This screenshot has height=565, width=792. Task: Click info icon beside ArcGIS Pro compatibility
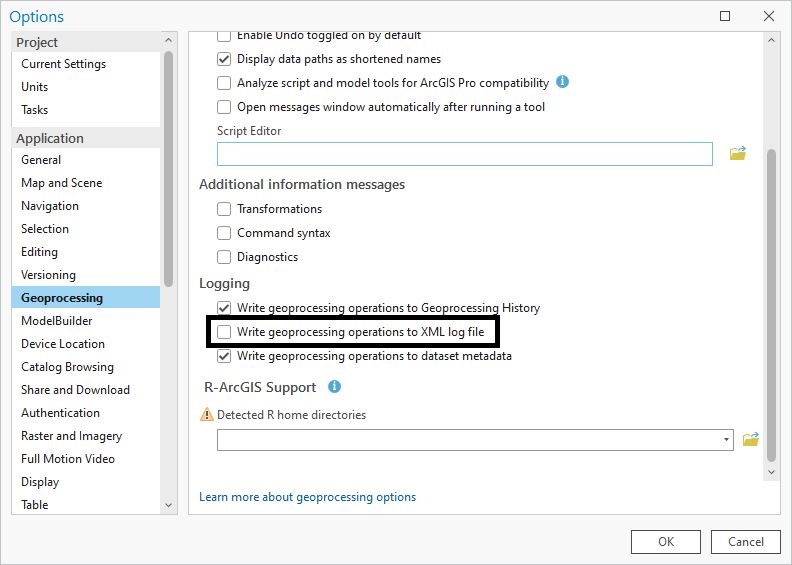[x=562, y=82]
